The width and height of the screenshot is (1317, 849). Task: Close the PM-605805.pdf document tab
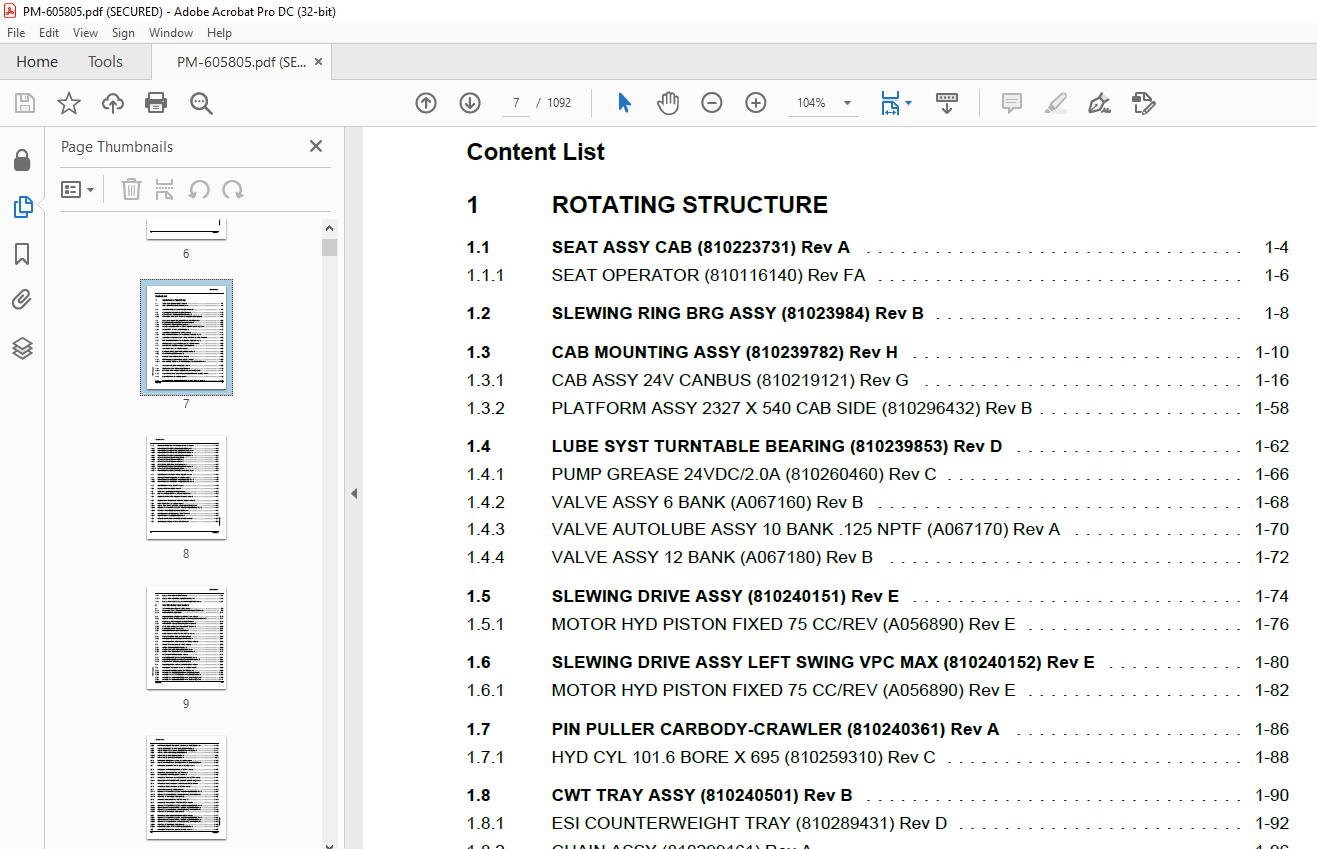click(318, 62)
